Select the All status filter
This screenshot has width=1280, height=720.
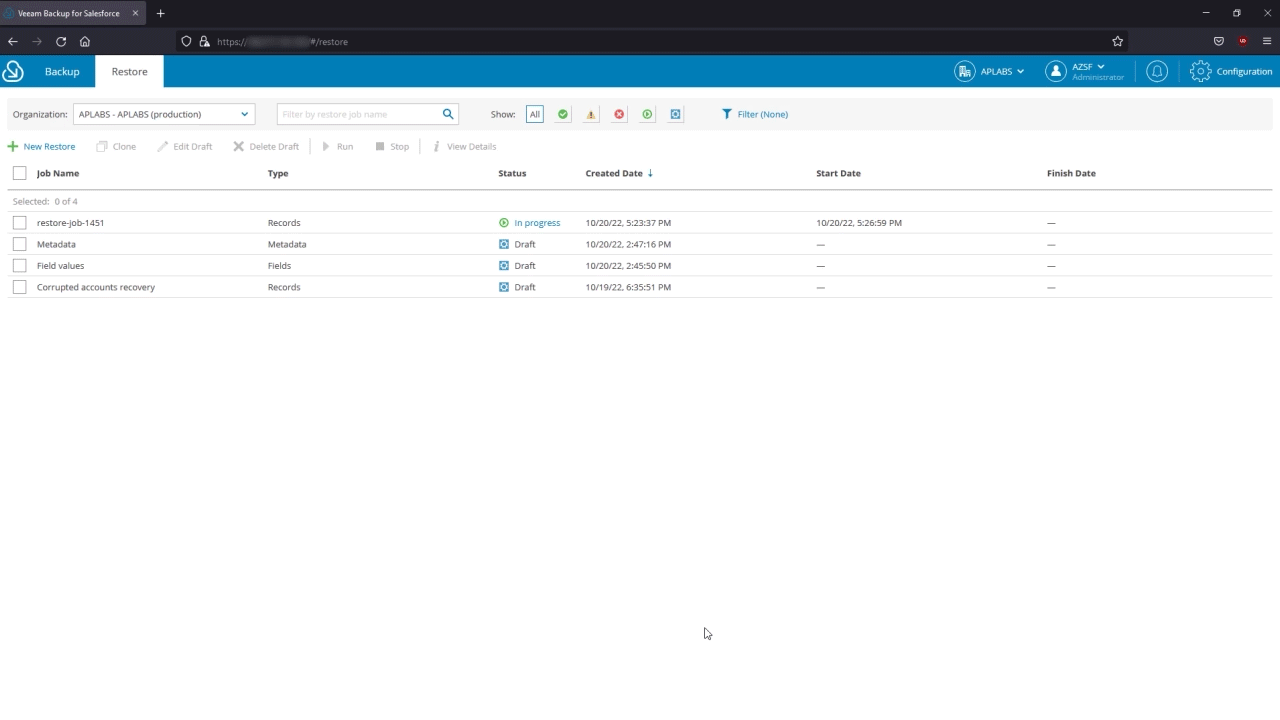coord(535,114)
